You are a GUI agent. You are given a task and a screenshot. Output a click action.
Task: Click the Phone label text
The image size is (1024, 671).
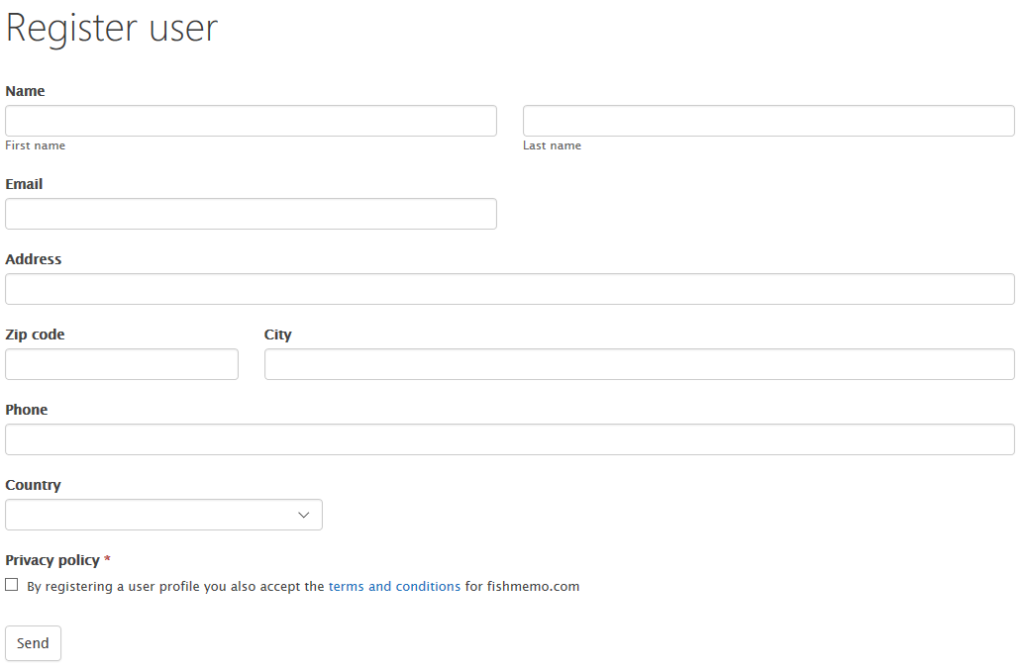tap(26, 409)
